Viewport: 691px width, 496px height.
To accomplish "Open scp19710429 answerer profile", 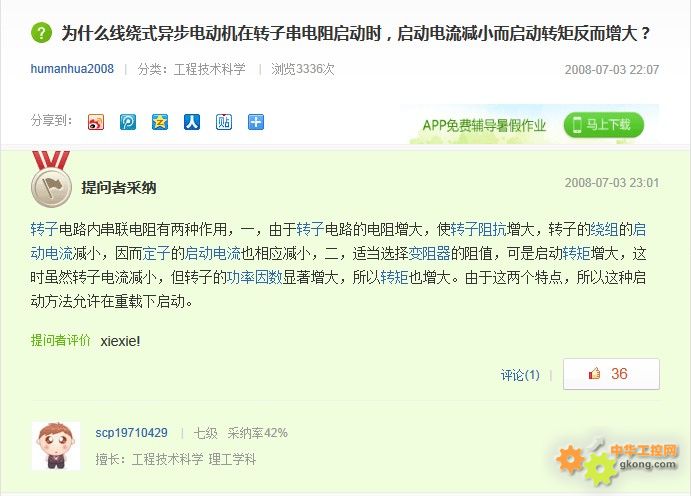I will click(x=131, y=433).
